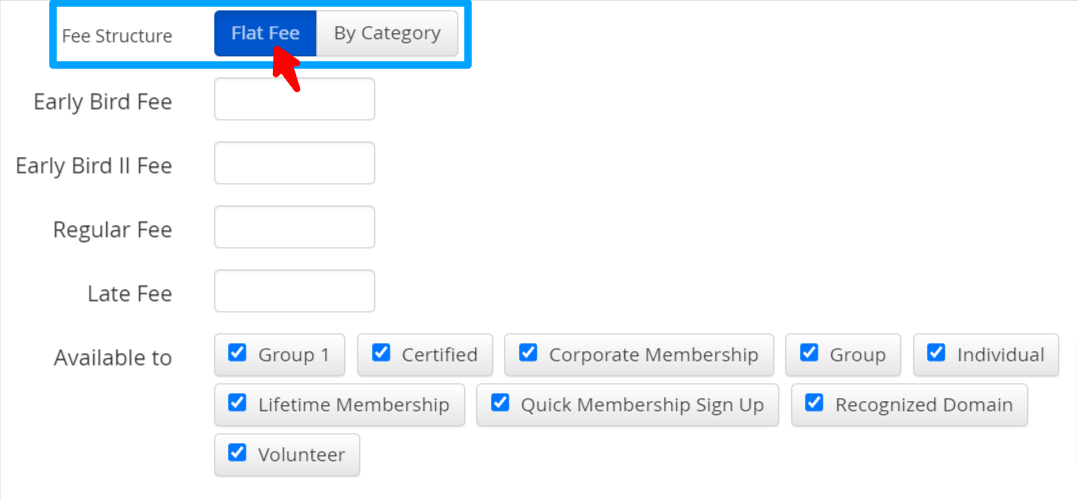This screenshot has height=500, width=1078.
Task: Uncheck the Group availability checkbox
Action: [809, 353]
